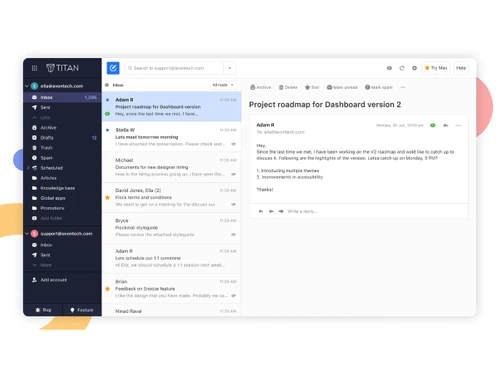500x375 pixels.
Task: Open Inbox of ella@avontech.com account
Action: click(x=62, y=97)
